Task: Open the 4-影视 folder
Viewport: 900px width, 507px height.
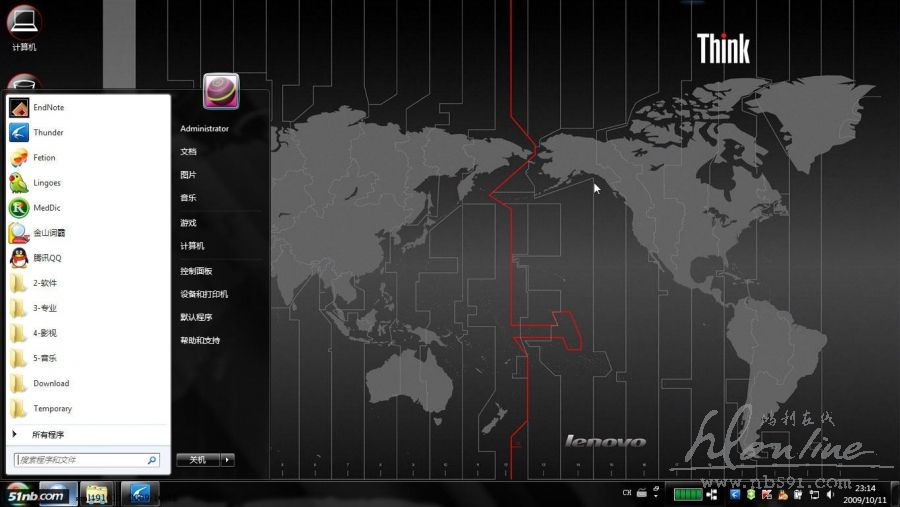Action: pyautogui.click(x=88, y=333)
